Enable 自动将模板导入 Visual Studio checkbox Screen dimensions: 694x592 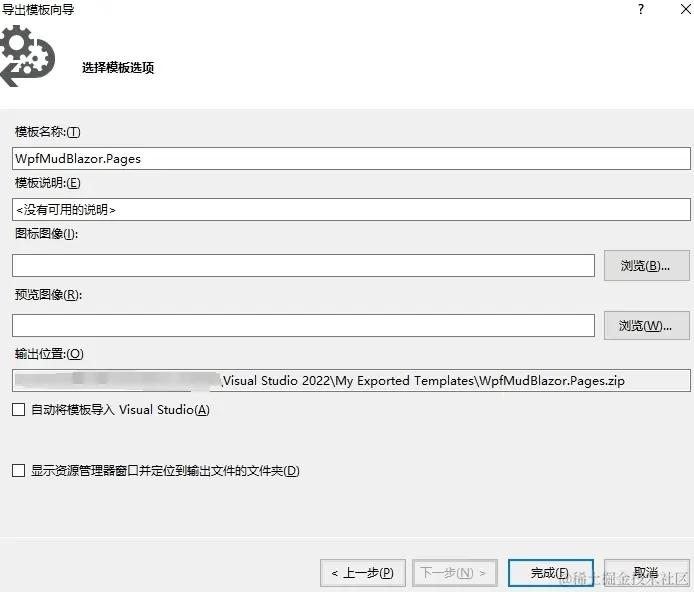19,410
